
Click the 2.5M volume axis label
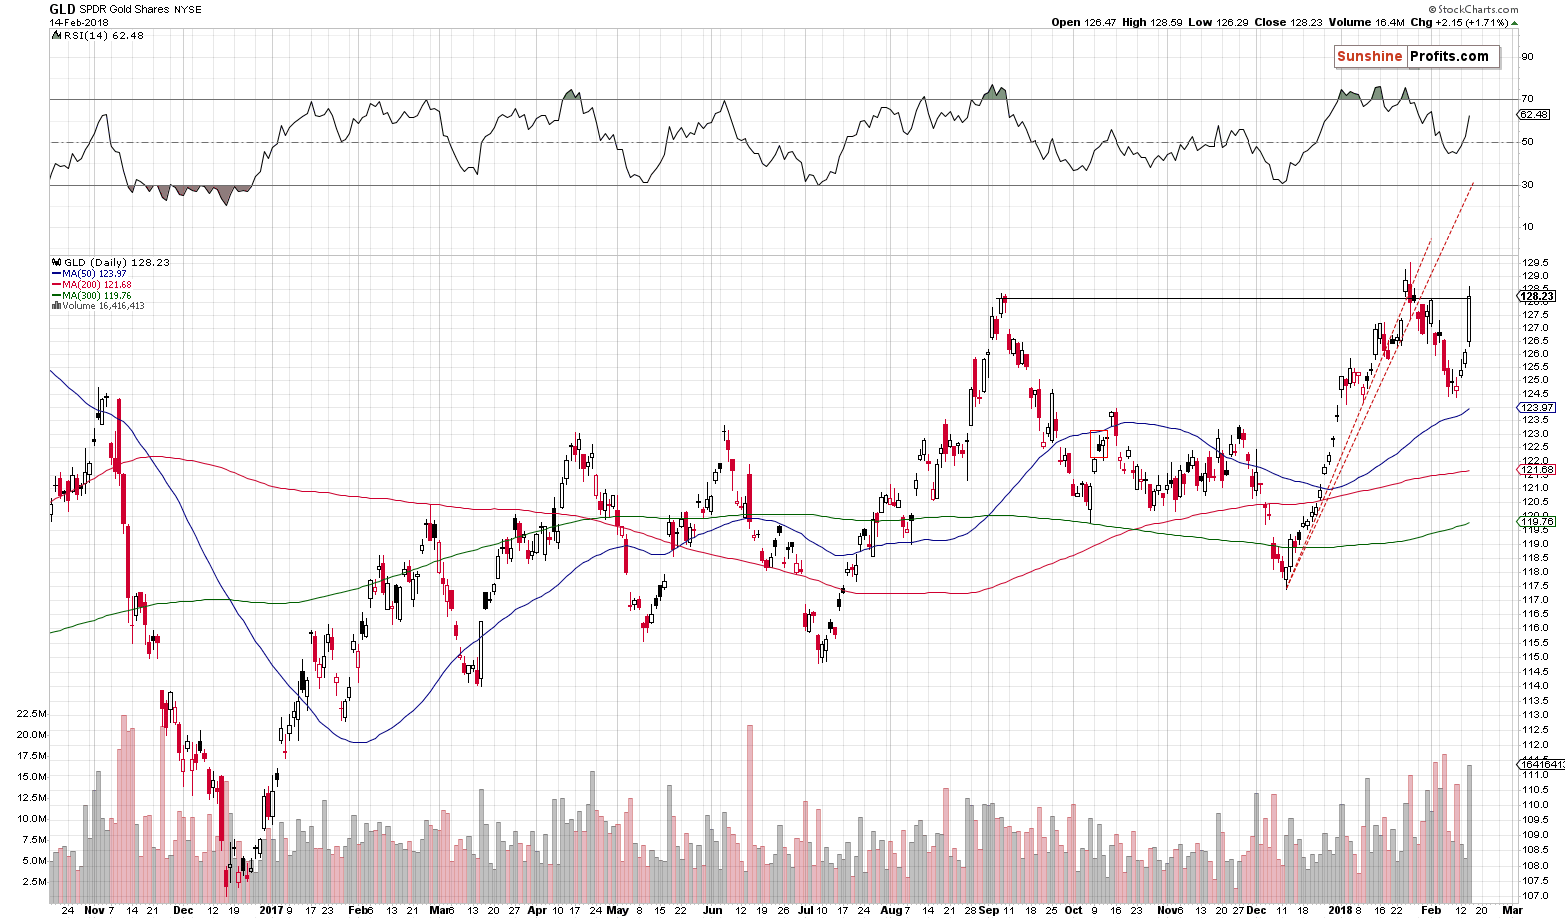tap(35, 882)
